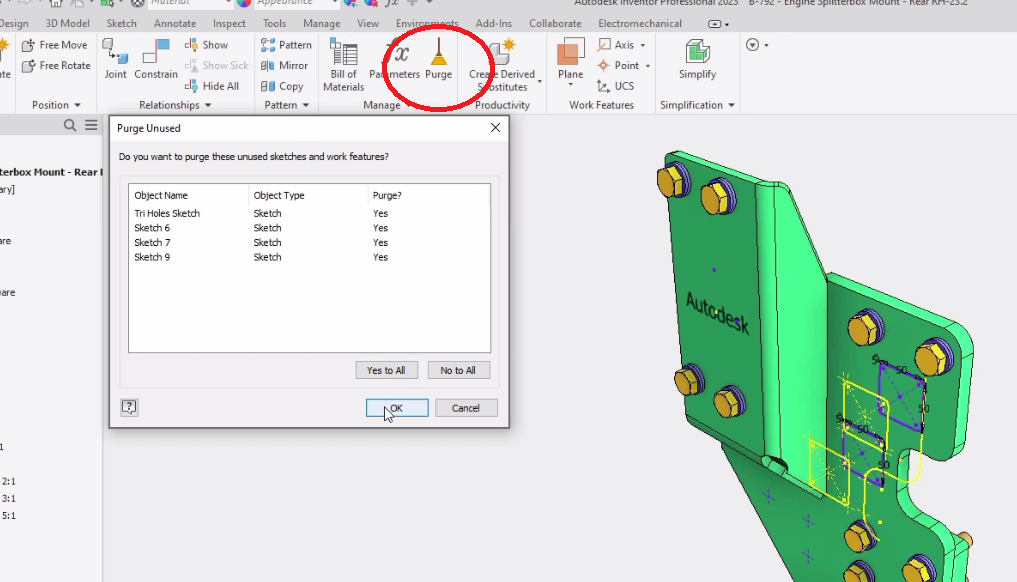Expand the Position panel dropdown
Image resolution: width=1017 pixels, height=582 pixels.
[x=77, y=105]
